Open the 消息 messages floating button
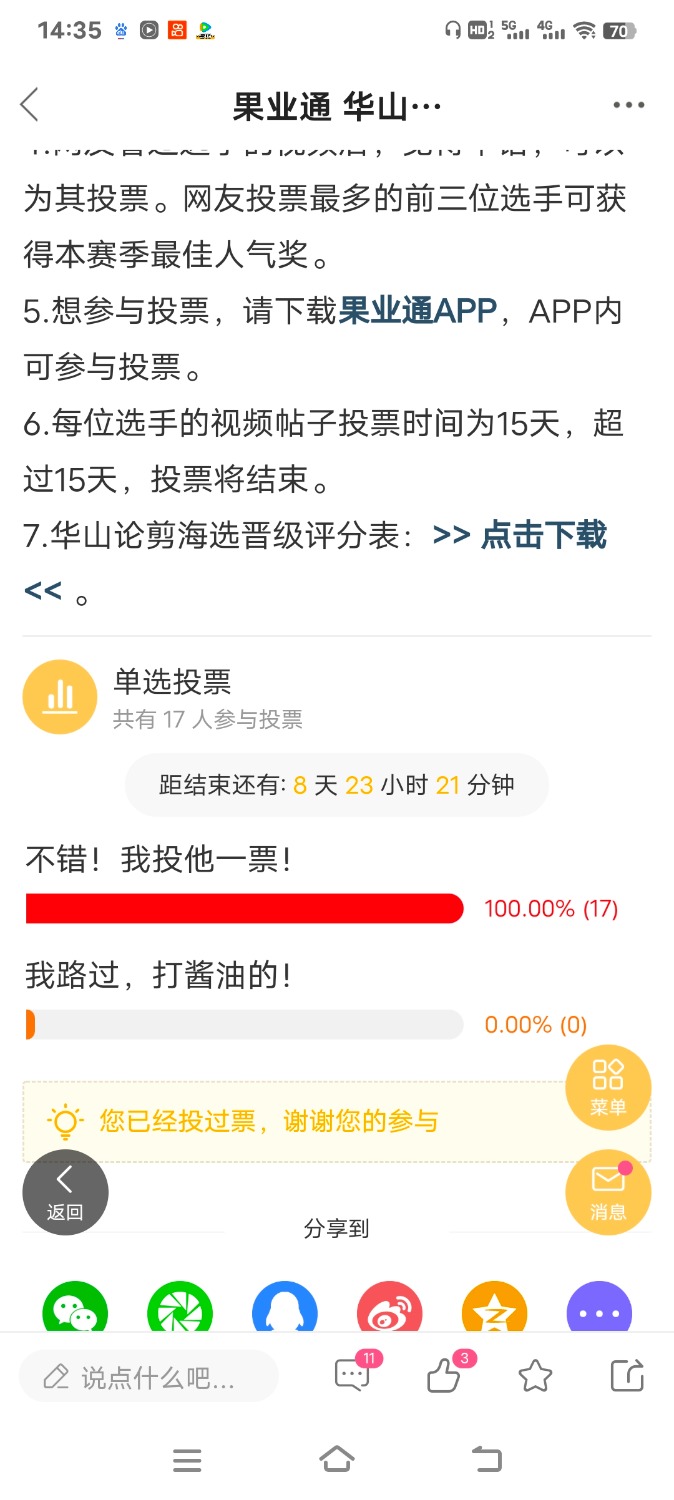The image size is (674, 1500). point(608,1192)
